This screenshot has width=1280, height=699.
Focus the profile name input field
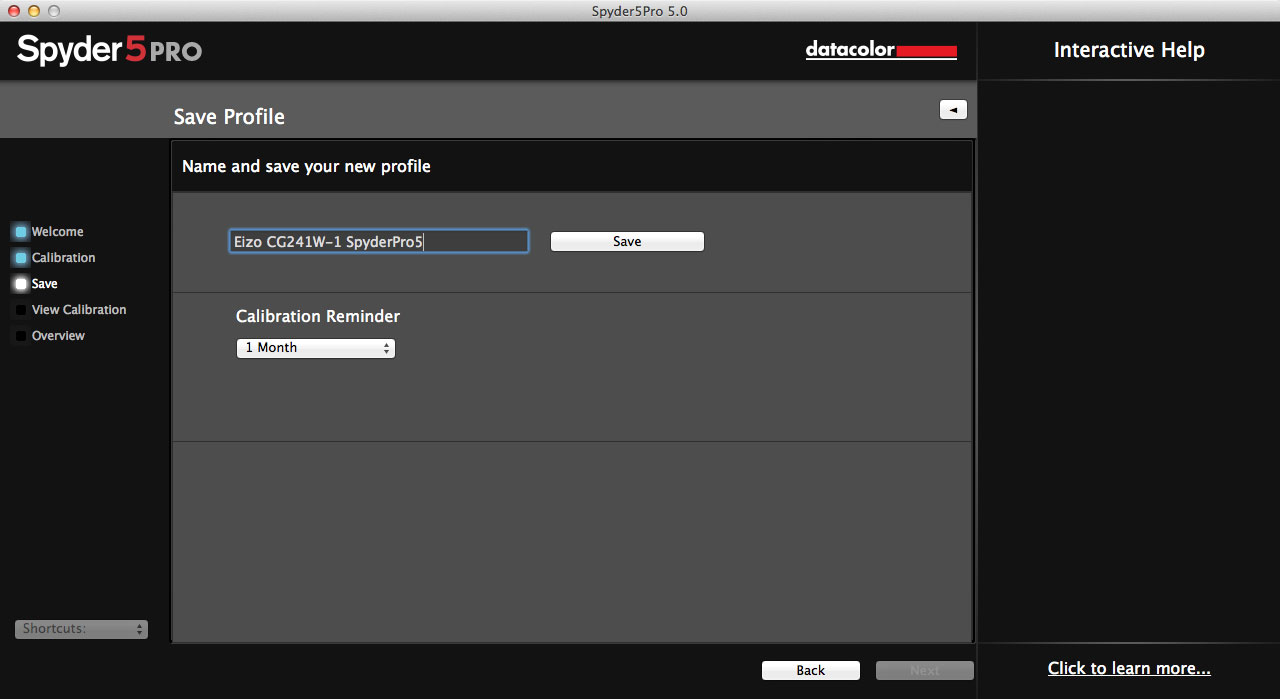click(379, 242)
